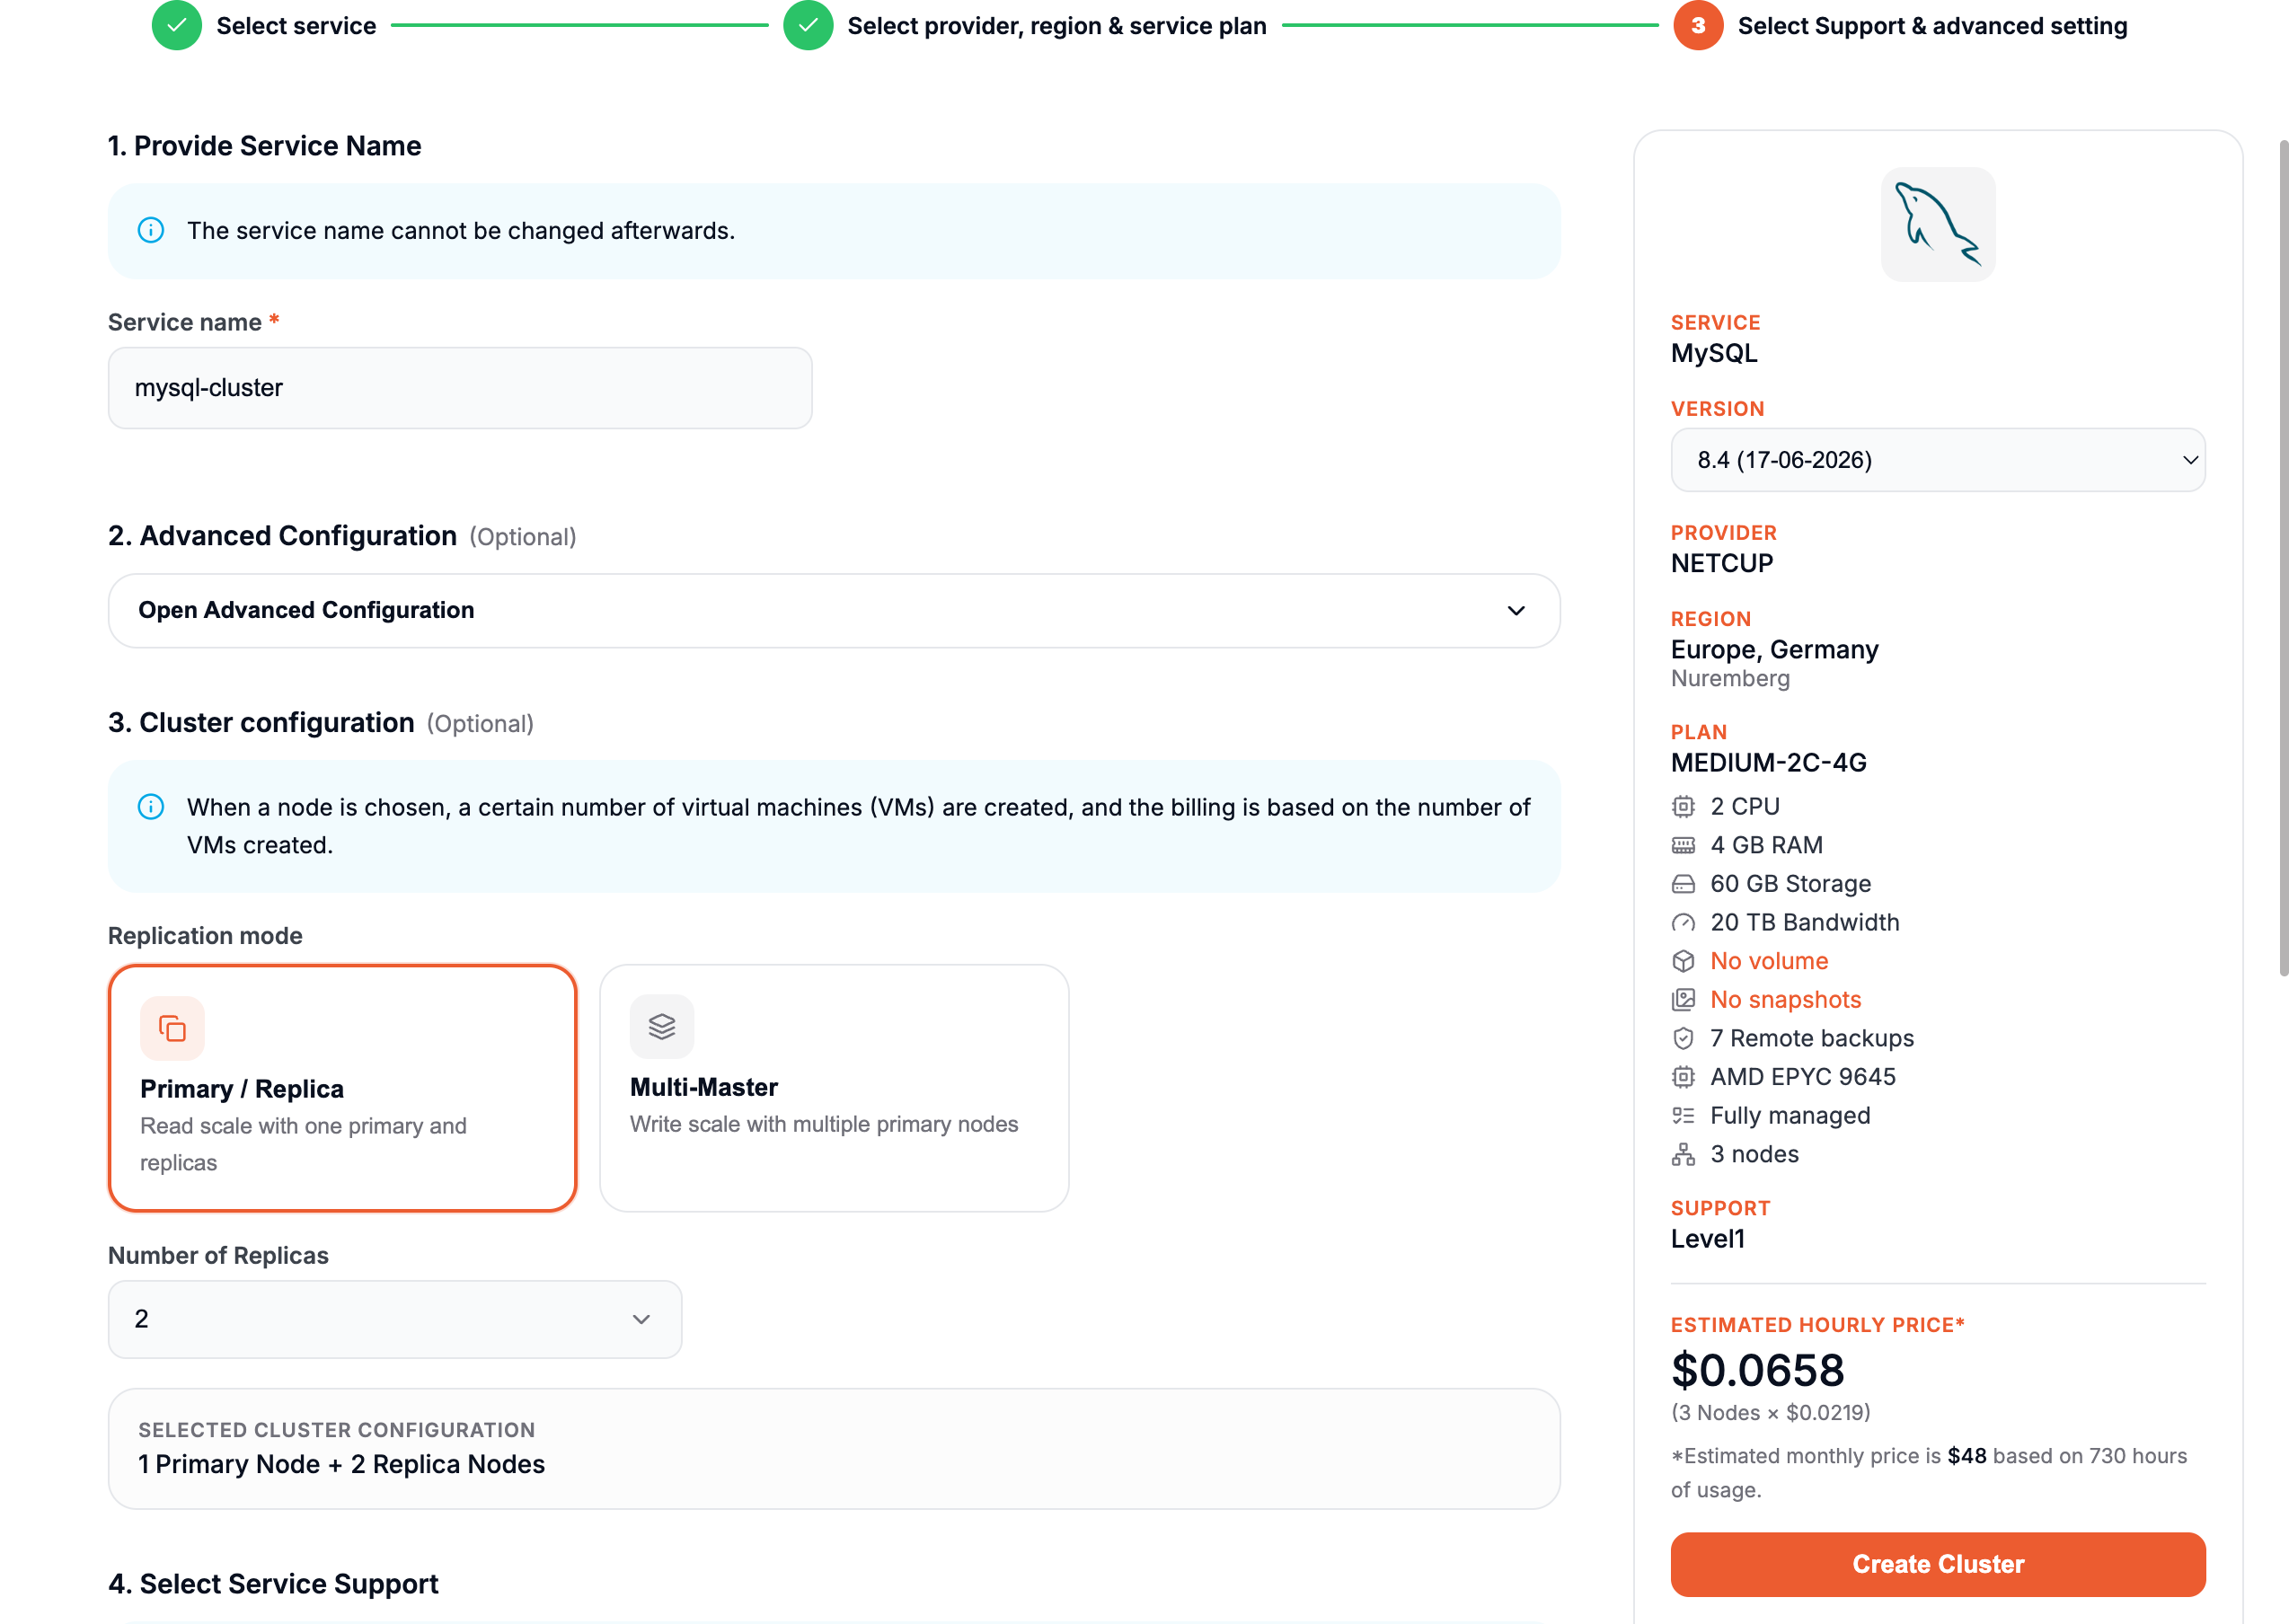Click into the Service name input field
Viewport: 2289px width, 1624px height.
[x=460, y=388]
